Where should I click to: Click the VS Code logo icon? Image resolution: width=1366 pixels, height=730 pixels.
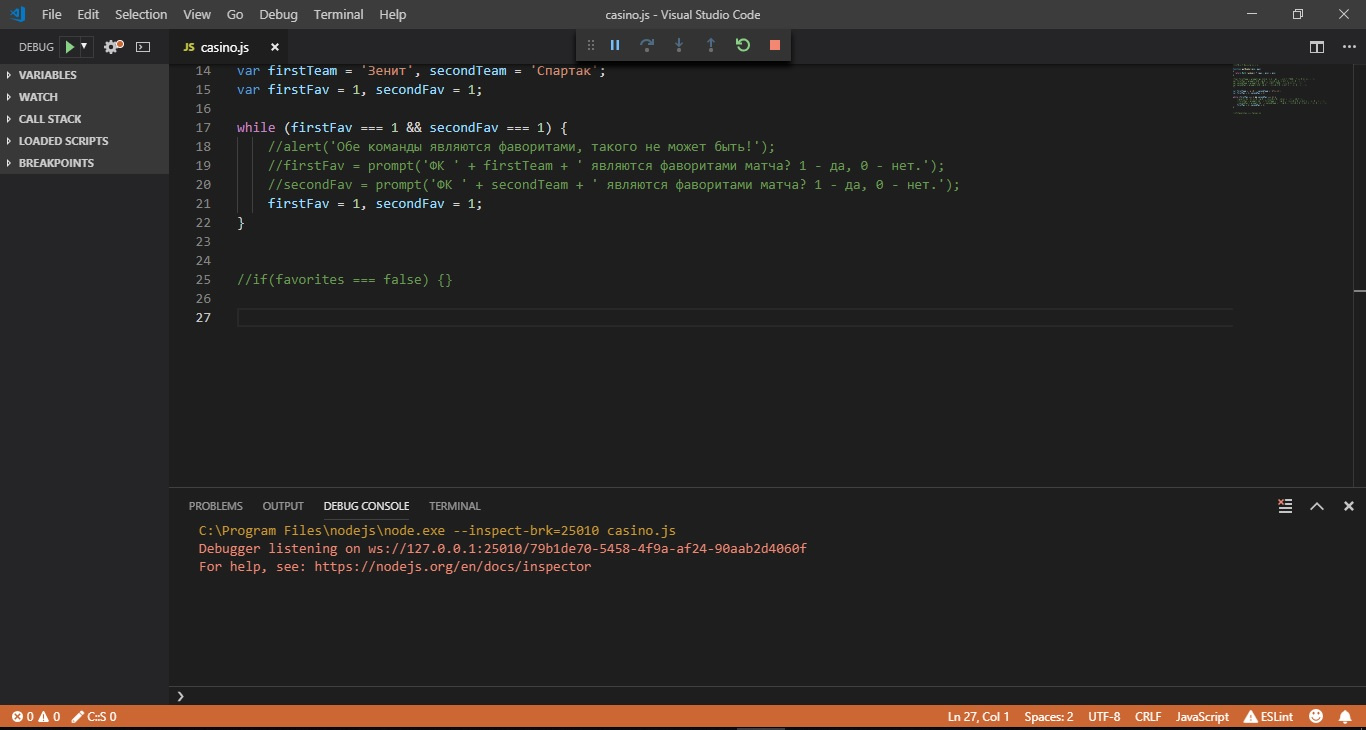16,14
